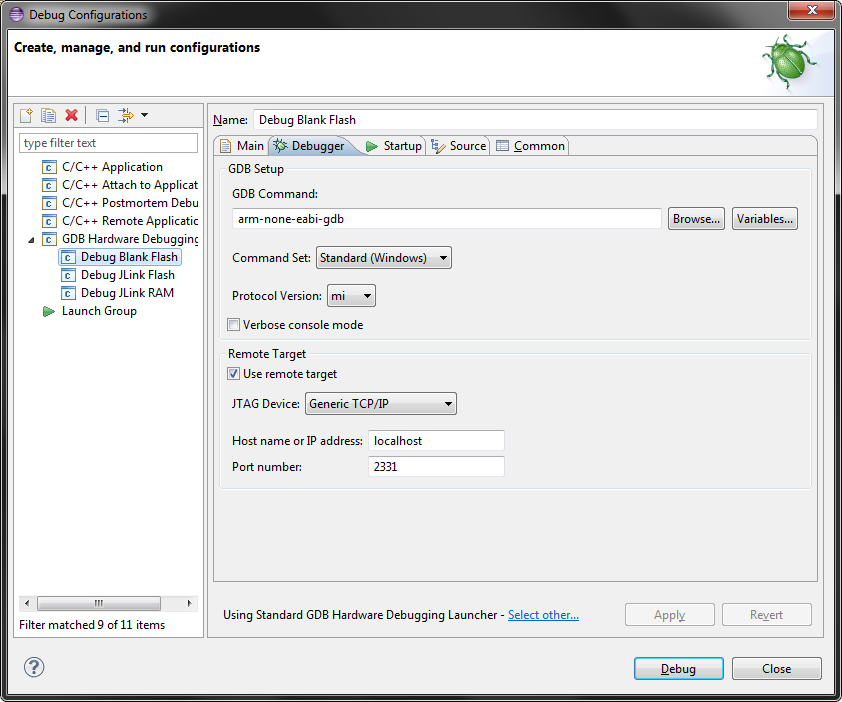842x702 pixels.
Task: Click the red Delete configuration icon
Action: (x=71, y=115)
